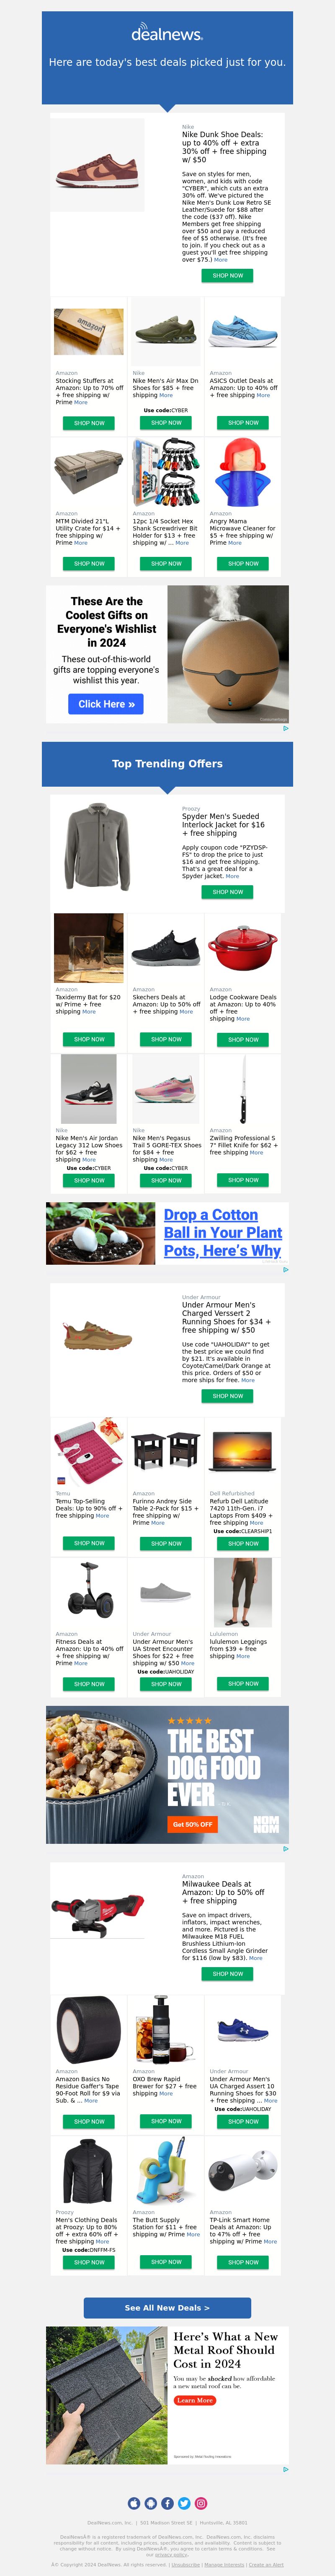Image resolution: width=335 pixels, height=2576 pixels.
Task: Click Shop Now under Angry Mama Microwave Cleaner
Action: point(243,563)
